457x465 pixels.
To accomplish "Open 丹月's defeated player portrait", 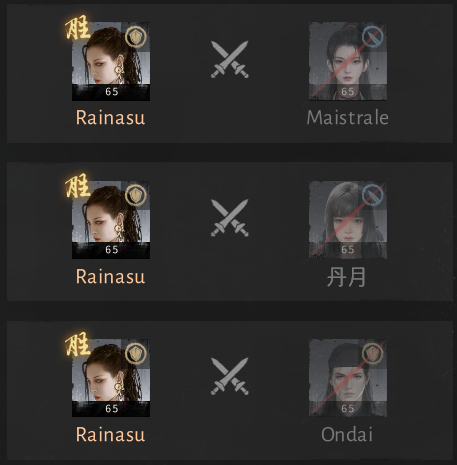I will [x=348, y=220].
